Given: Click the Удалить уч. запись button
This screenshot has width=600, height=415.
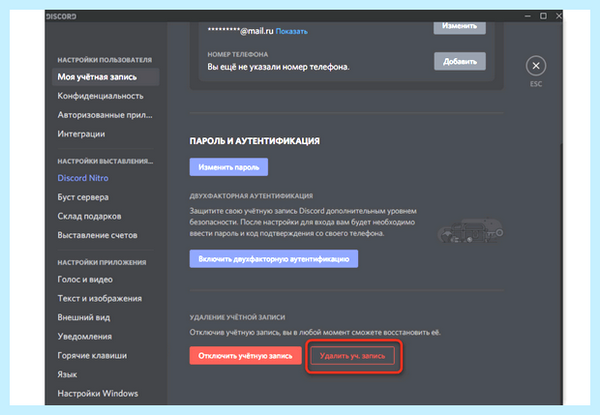Looking at the screenshot, I should click(x=352, y=356).
